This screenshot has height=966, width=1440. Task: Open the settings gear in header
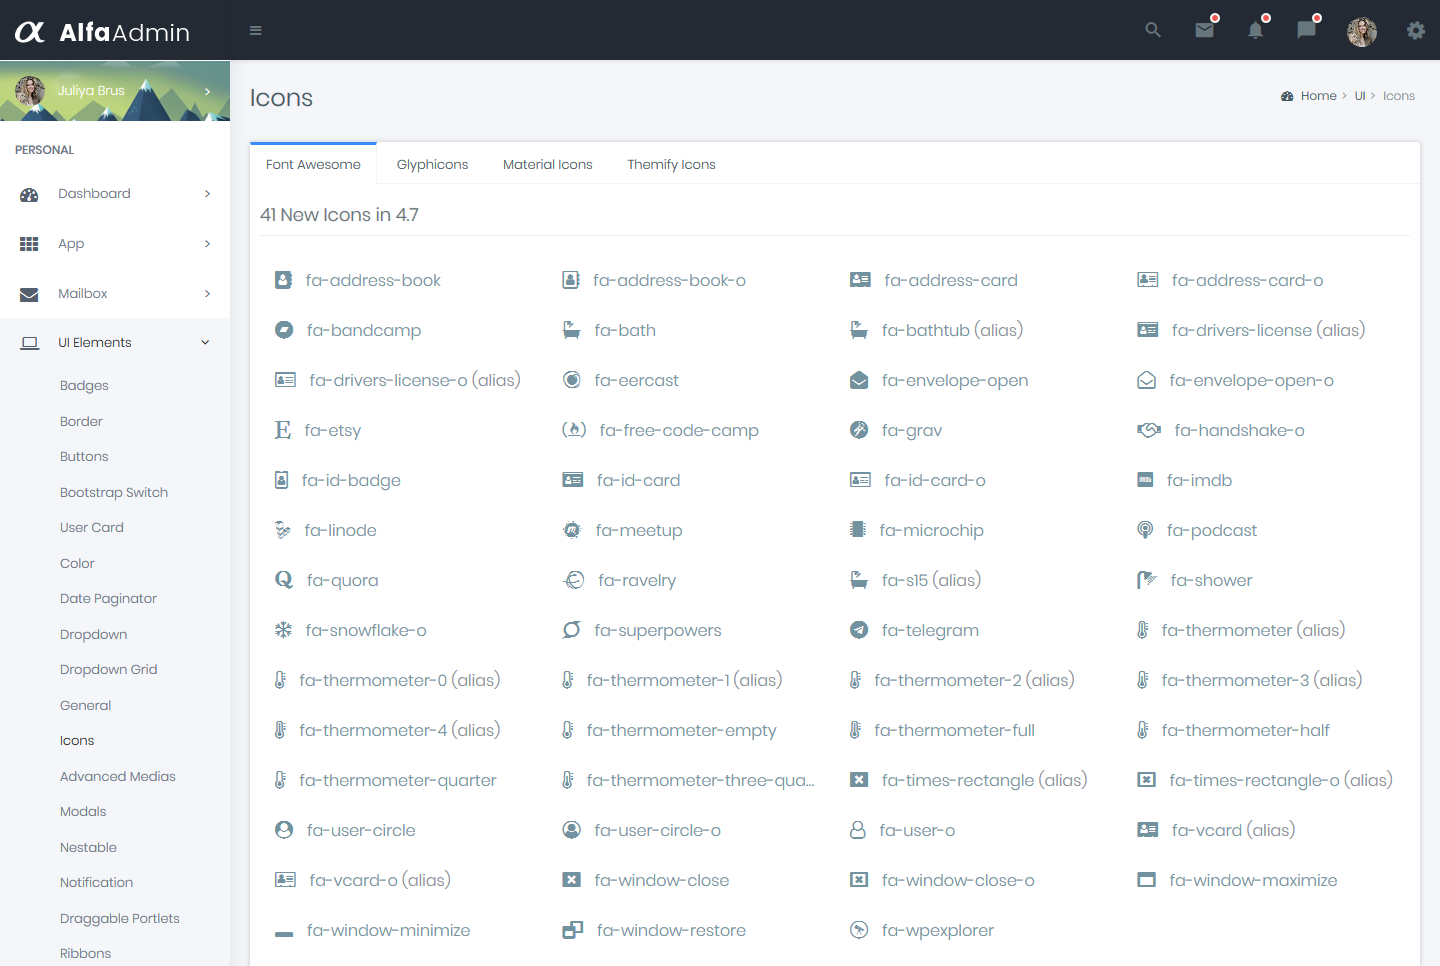pyautogui.click(x=1416, y=31)
